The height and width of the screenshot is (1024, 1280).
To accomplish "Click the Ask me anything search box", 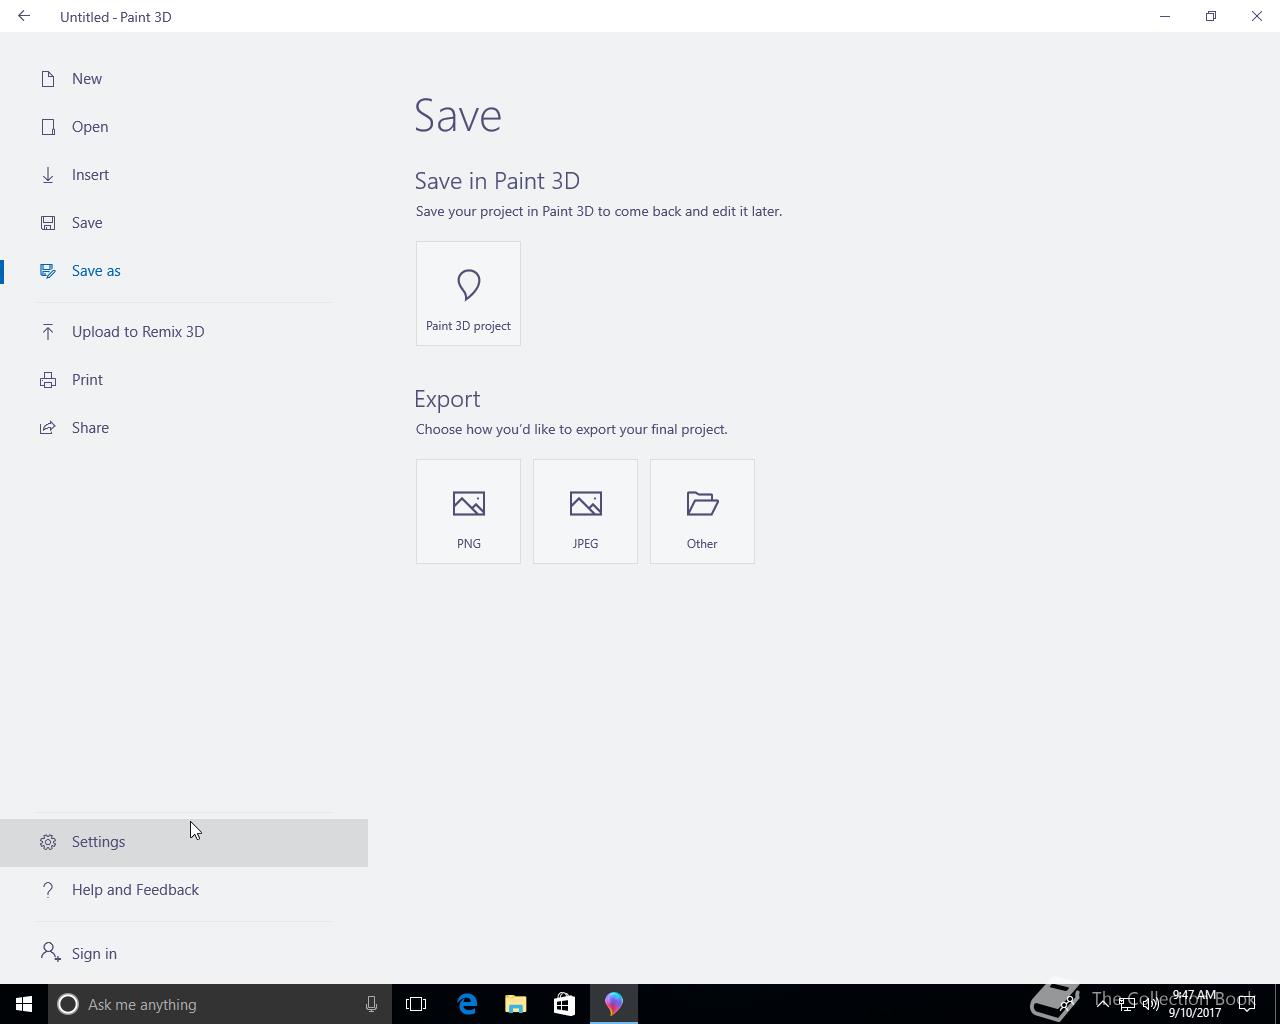I will 220,1004.
